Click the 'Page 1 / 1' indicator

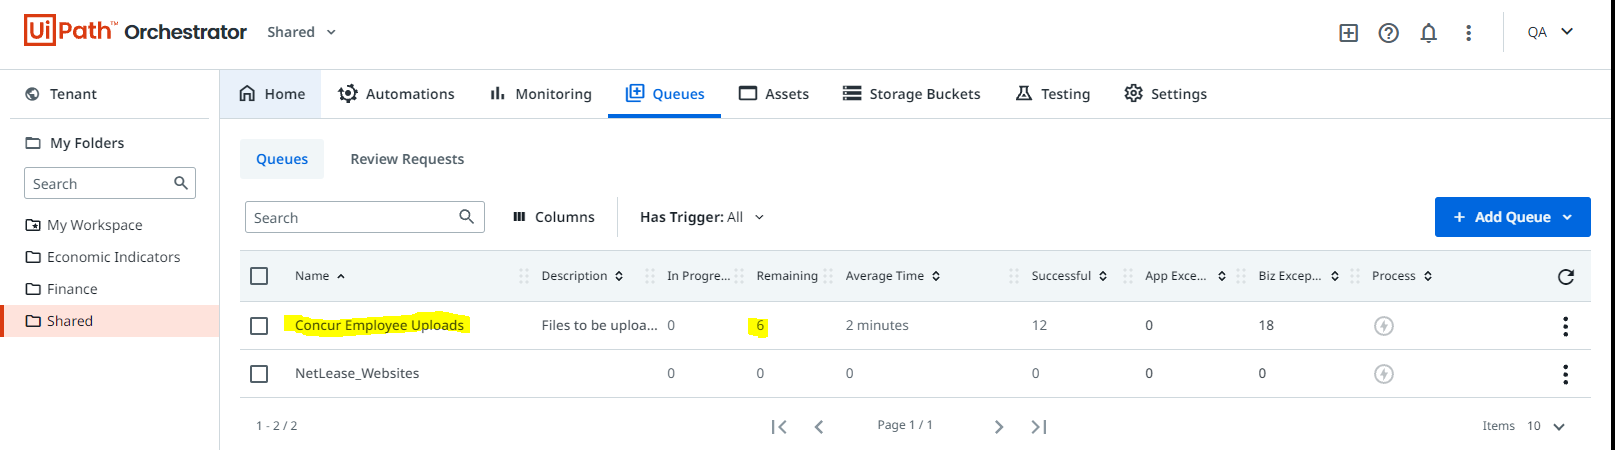coord(905,425)
